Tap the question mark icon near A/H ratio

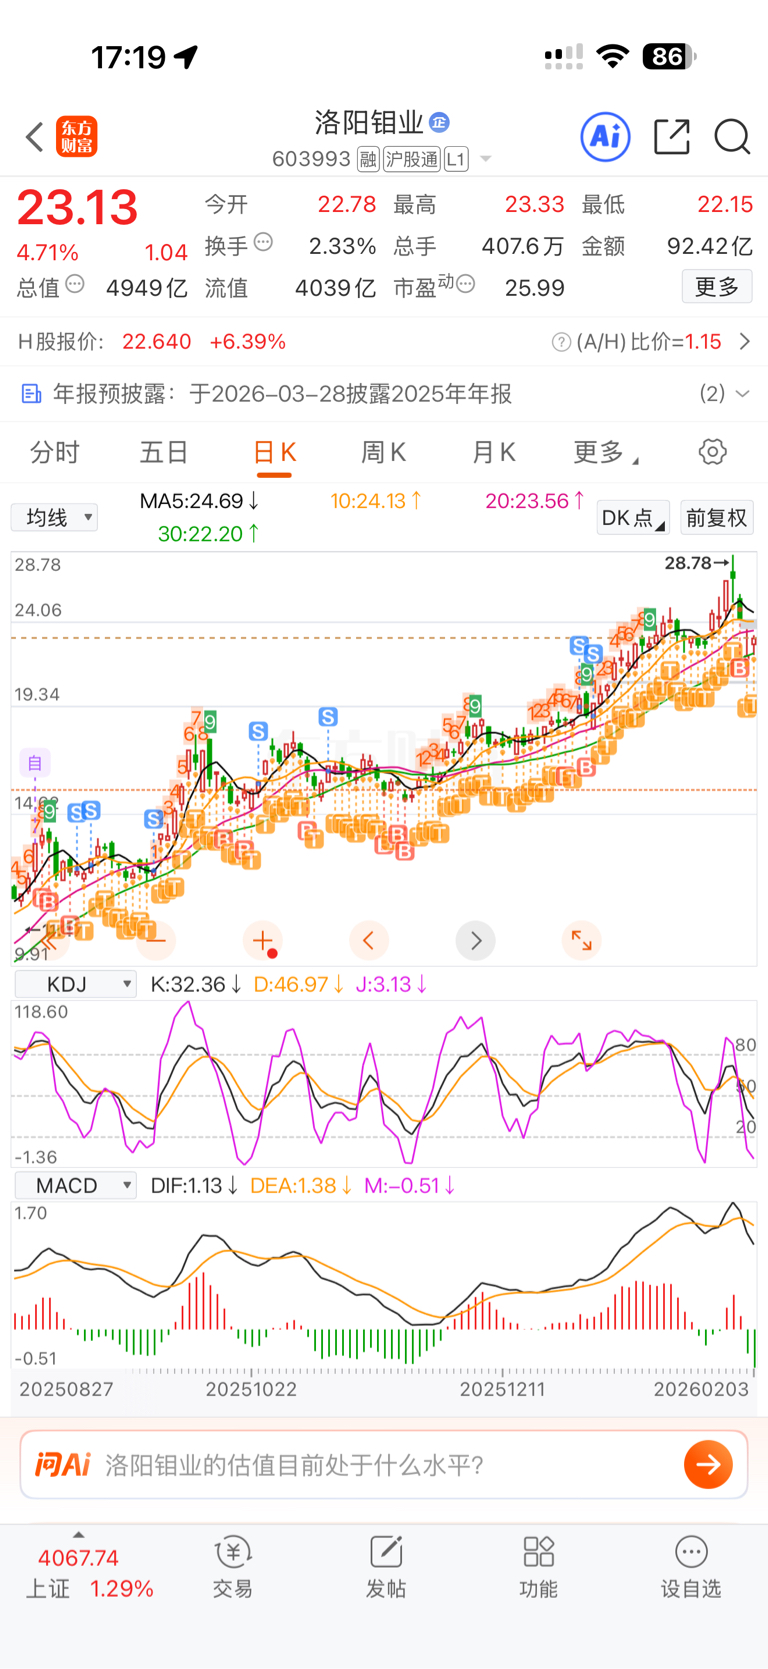[x=561, y=342]
